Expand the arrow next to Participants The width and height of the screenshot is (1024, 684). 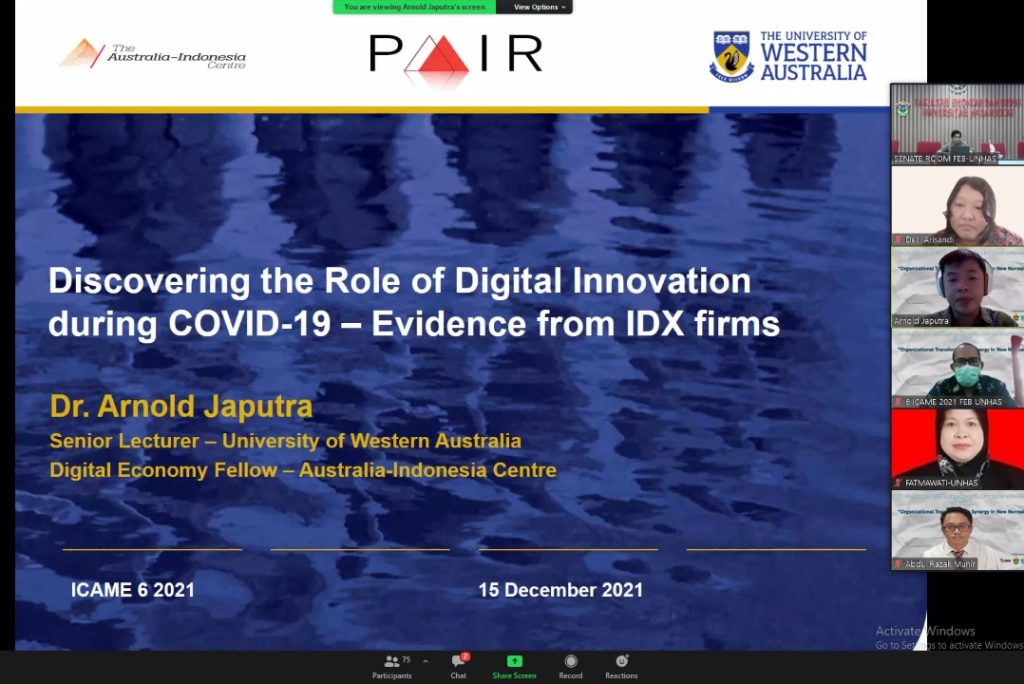click(x=425, y=661)
